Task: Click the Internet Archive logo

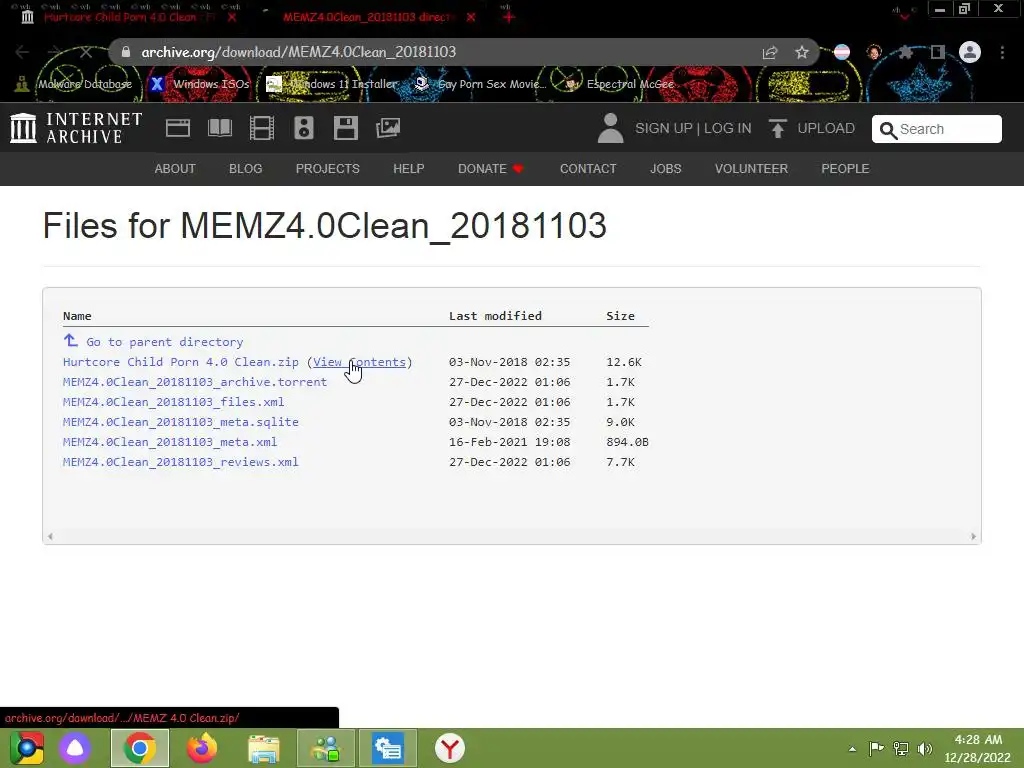Action: (76, 128)
